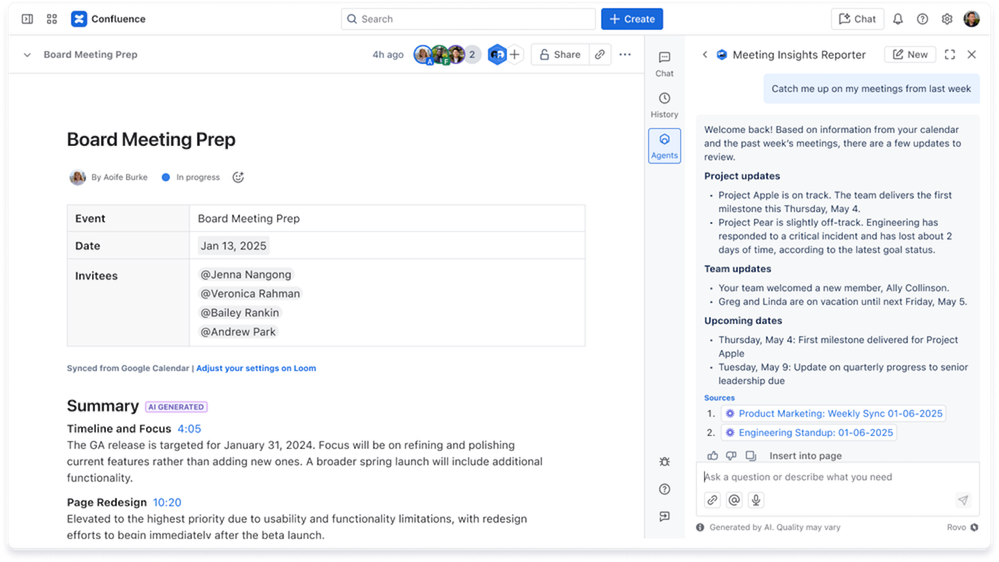The width and height of the screenshot is (999, 562).
Task: Click the Sources label
Action: coord(719,398)
